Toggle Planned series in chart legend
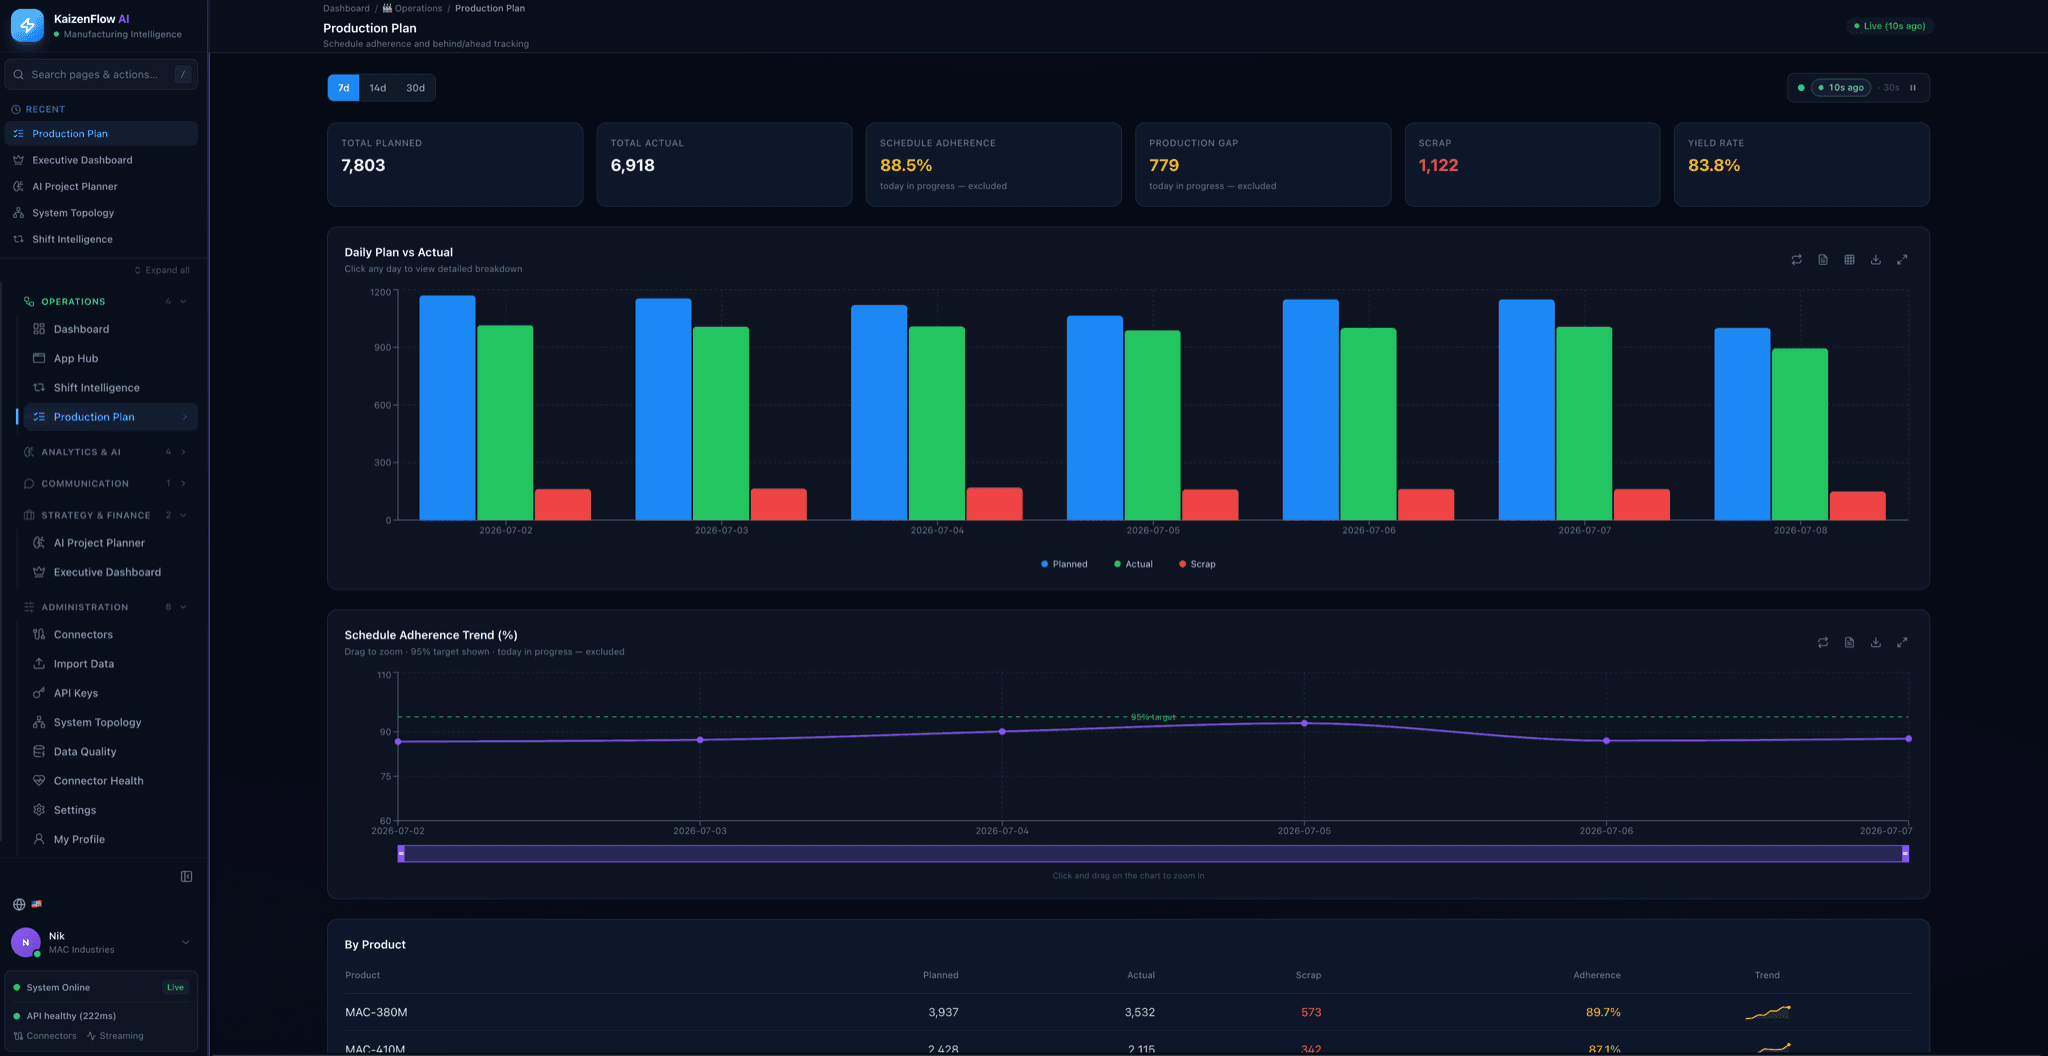 1064,564
